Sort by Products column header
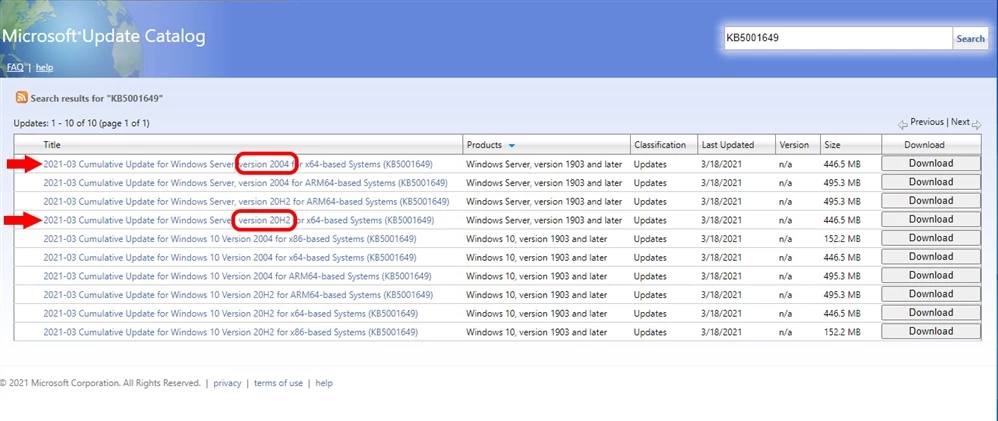998x421 pixels. click(x=484, y=145)
